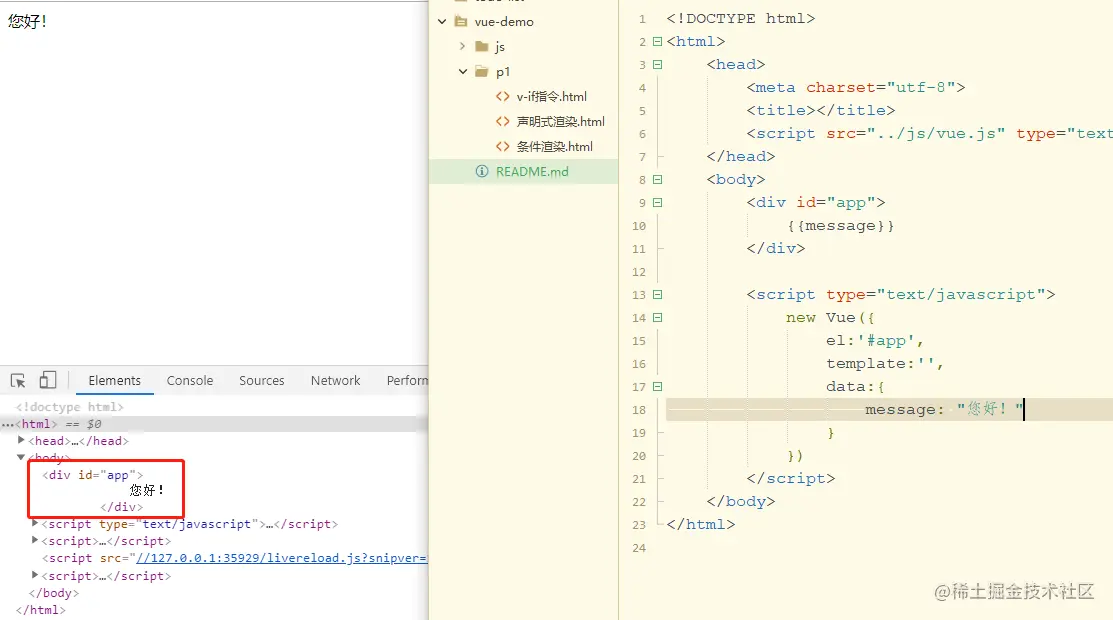The image size is (1113, 620).
Task: Select the html element row in DevTools
Action: 214,424
